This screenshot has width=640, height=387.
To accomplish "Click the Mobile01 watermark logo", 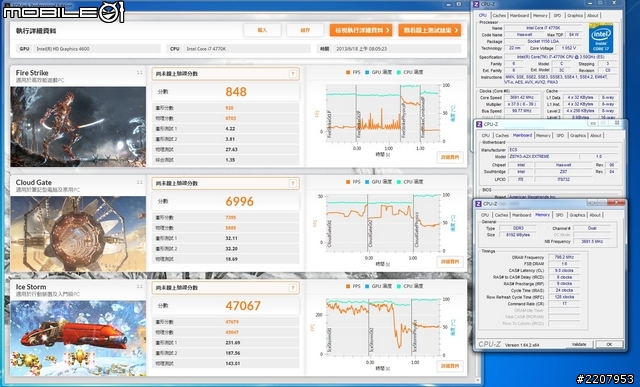I will [x=63, y=12].
